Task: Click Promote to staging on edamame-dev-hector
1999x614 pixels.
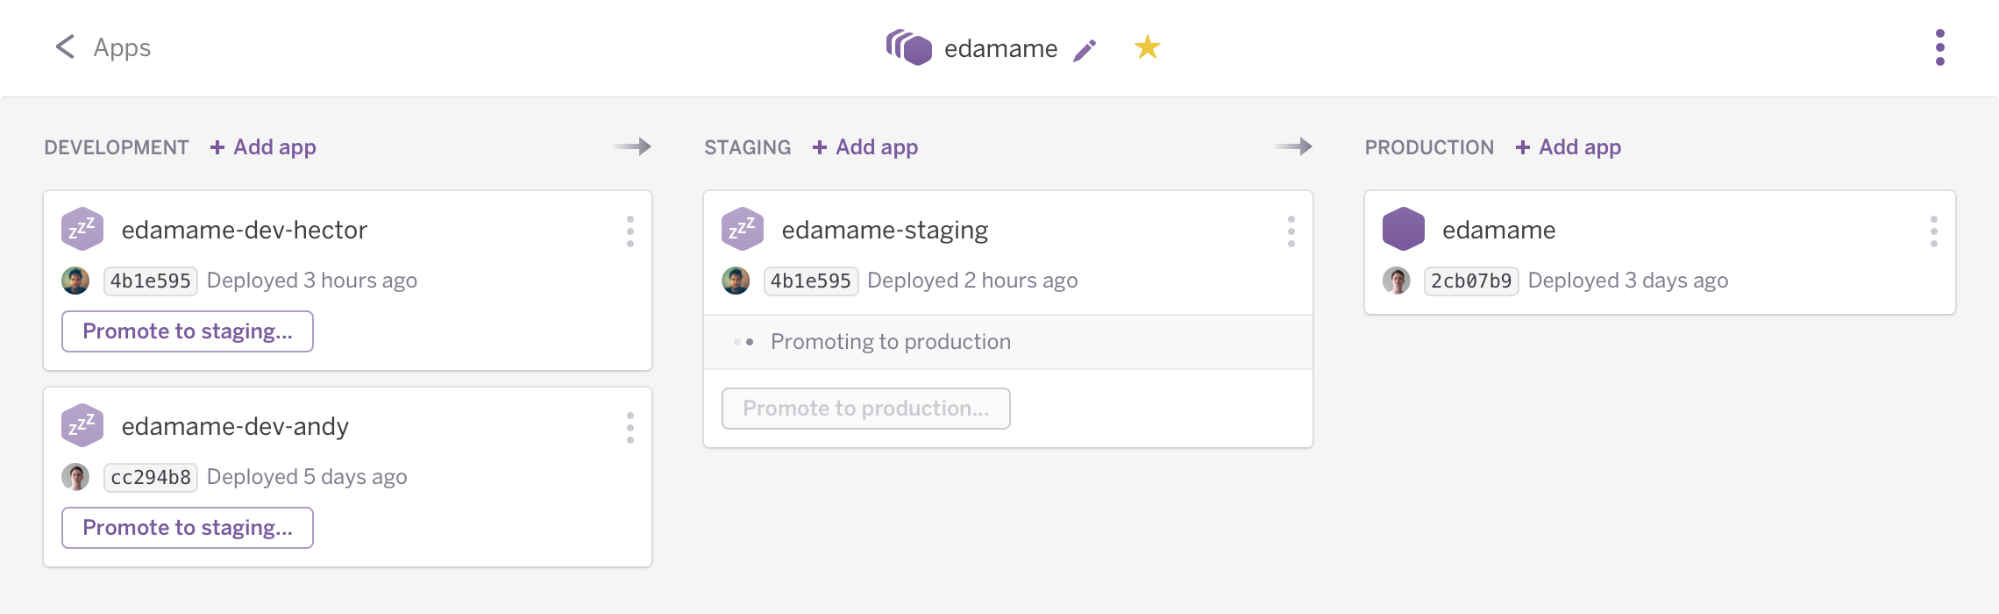Action: [x=186, y=331]
